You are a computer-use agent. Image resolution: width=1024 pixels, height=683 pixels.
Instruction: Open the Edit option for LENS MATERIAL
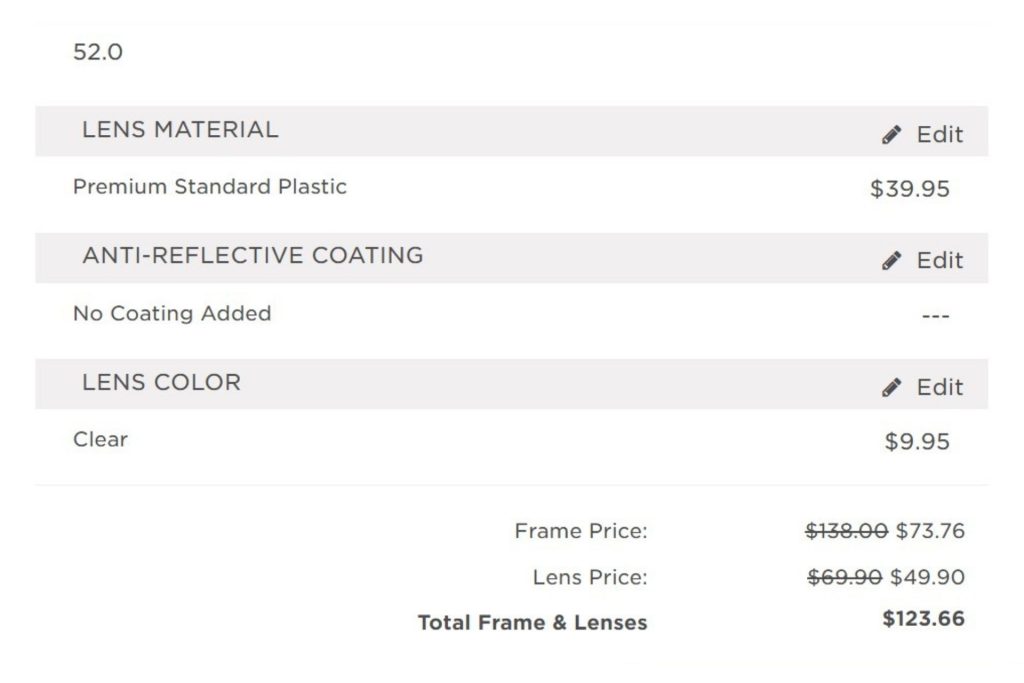point(935,133)
